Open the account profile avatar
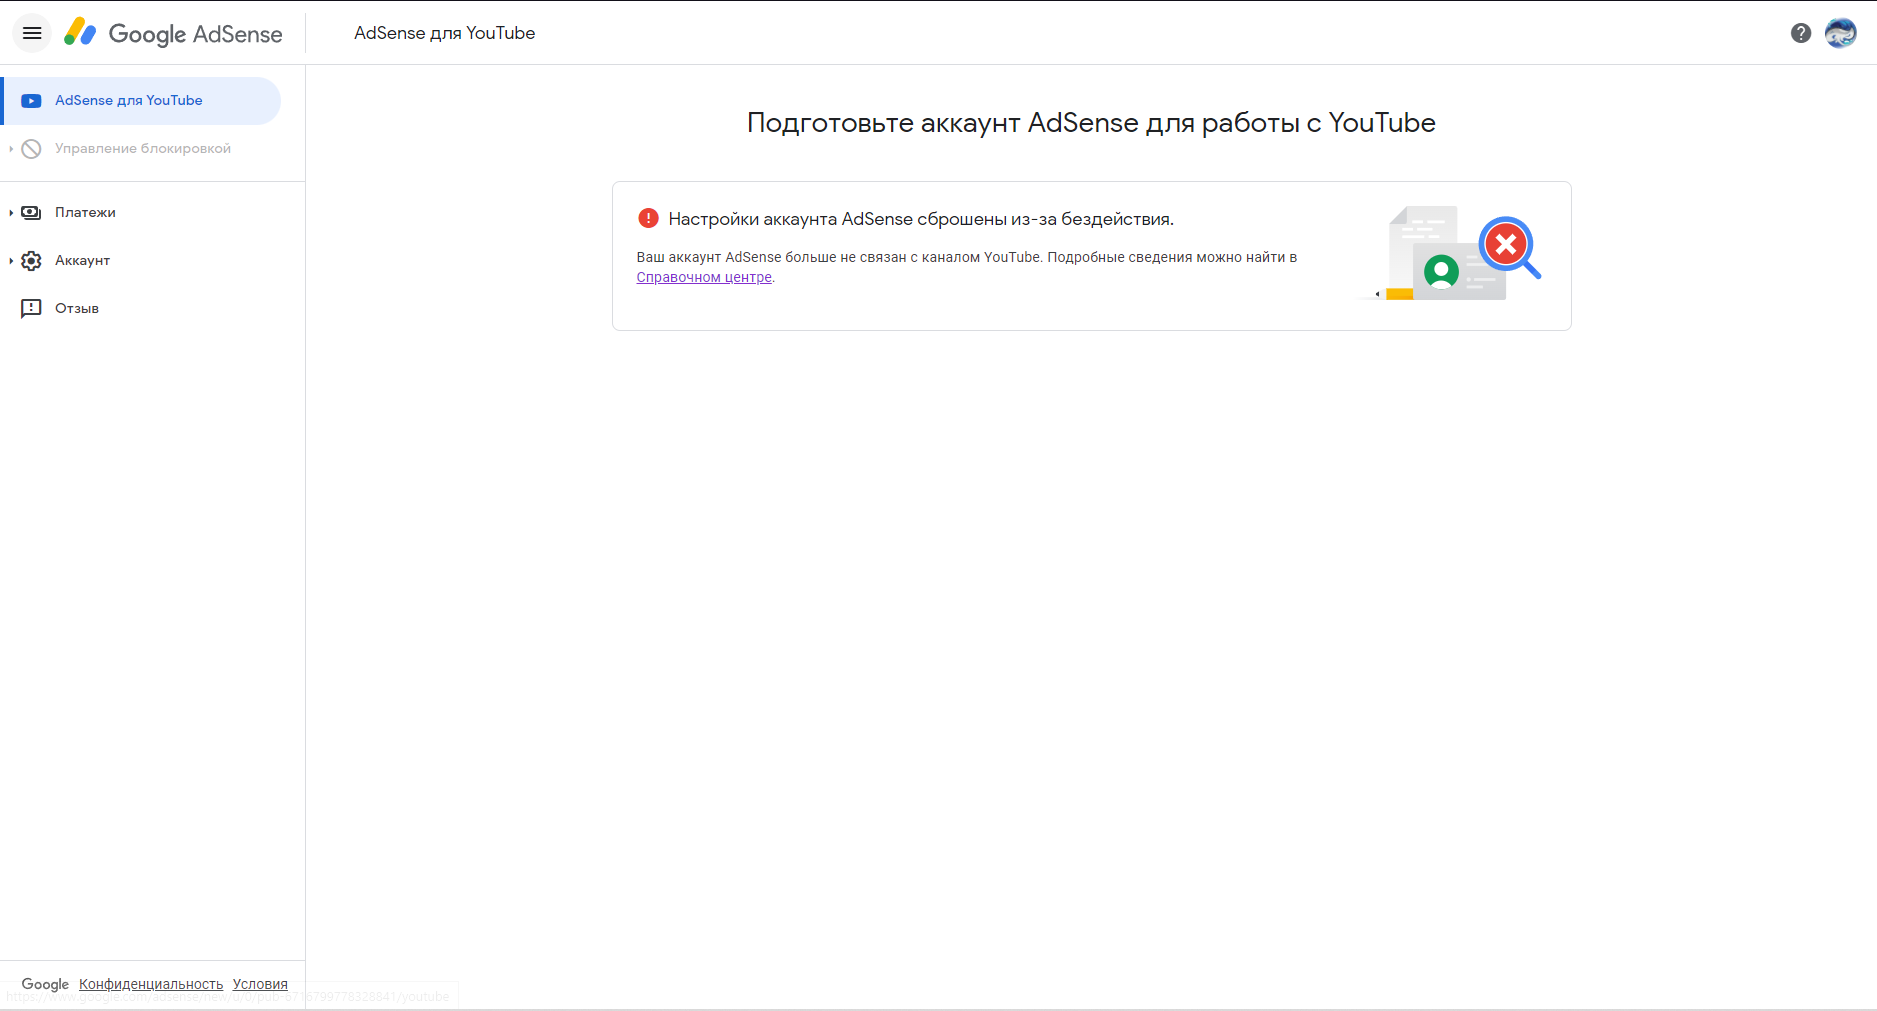Image resolution: width=1877 pixels, height=1011 pixels. 1841,33
